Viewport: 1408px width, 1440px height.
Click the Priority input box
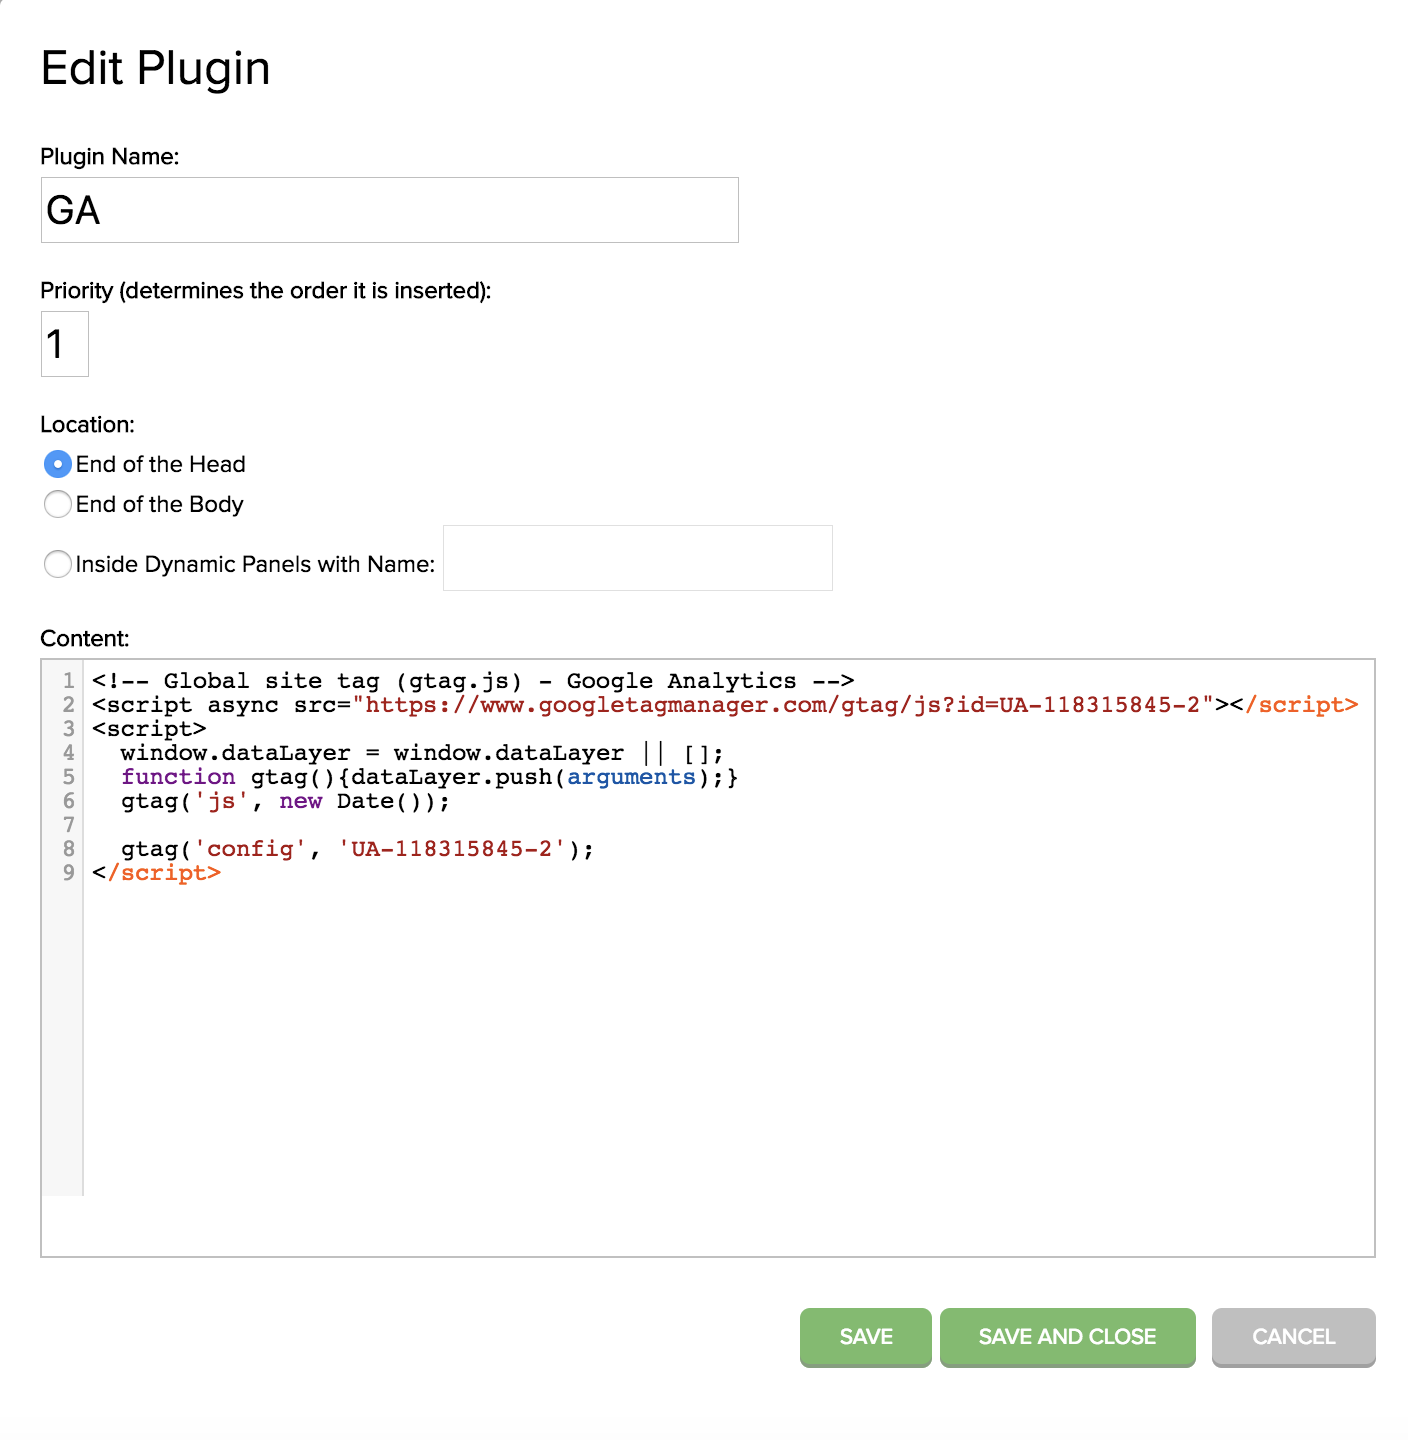click(x=64, y=344)
